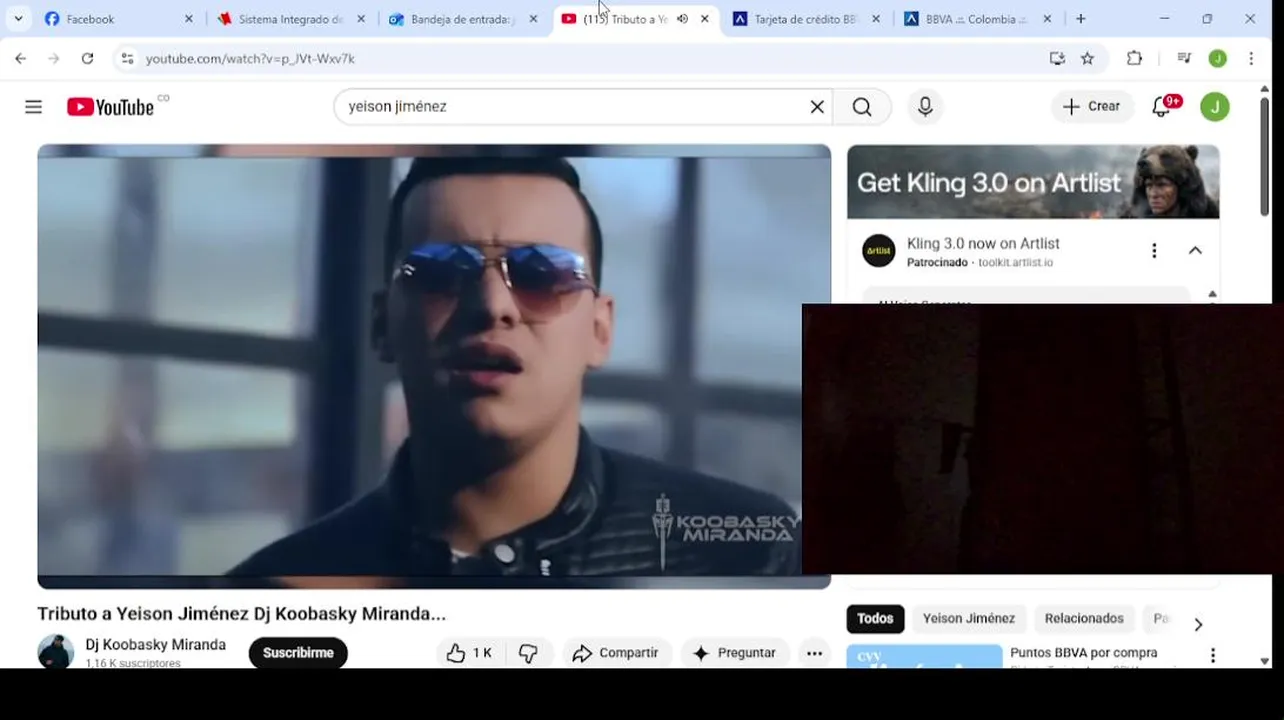This screenshot has width=1284, height=720.
Task: Bookmark this page with the star
Action: pos(1088,59)
